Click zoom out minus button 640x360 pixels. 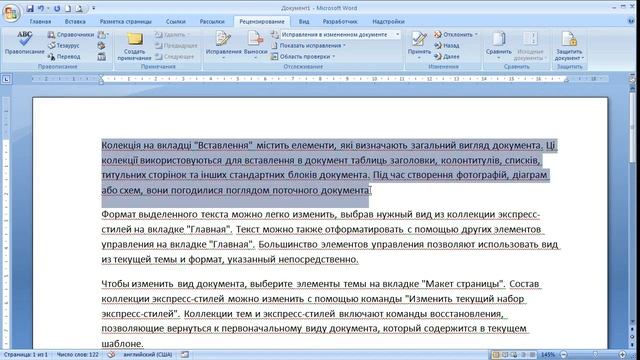pos(564,355)
